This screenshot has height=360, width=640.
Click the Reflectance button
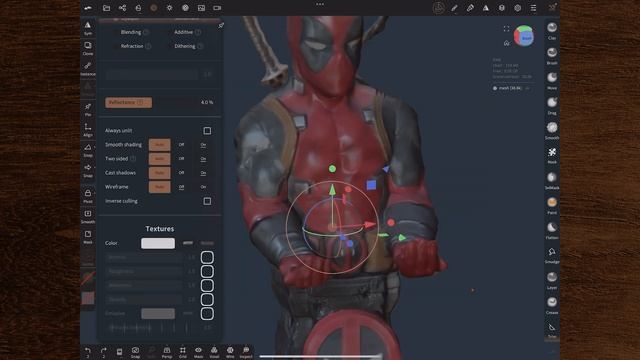pos(129,102)
